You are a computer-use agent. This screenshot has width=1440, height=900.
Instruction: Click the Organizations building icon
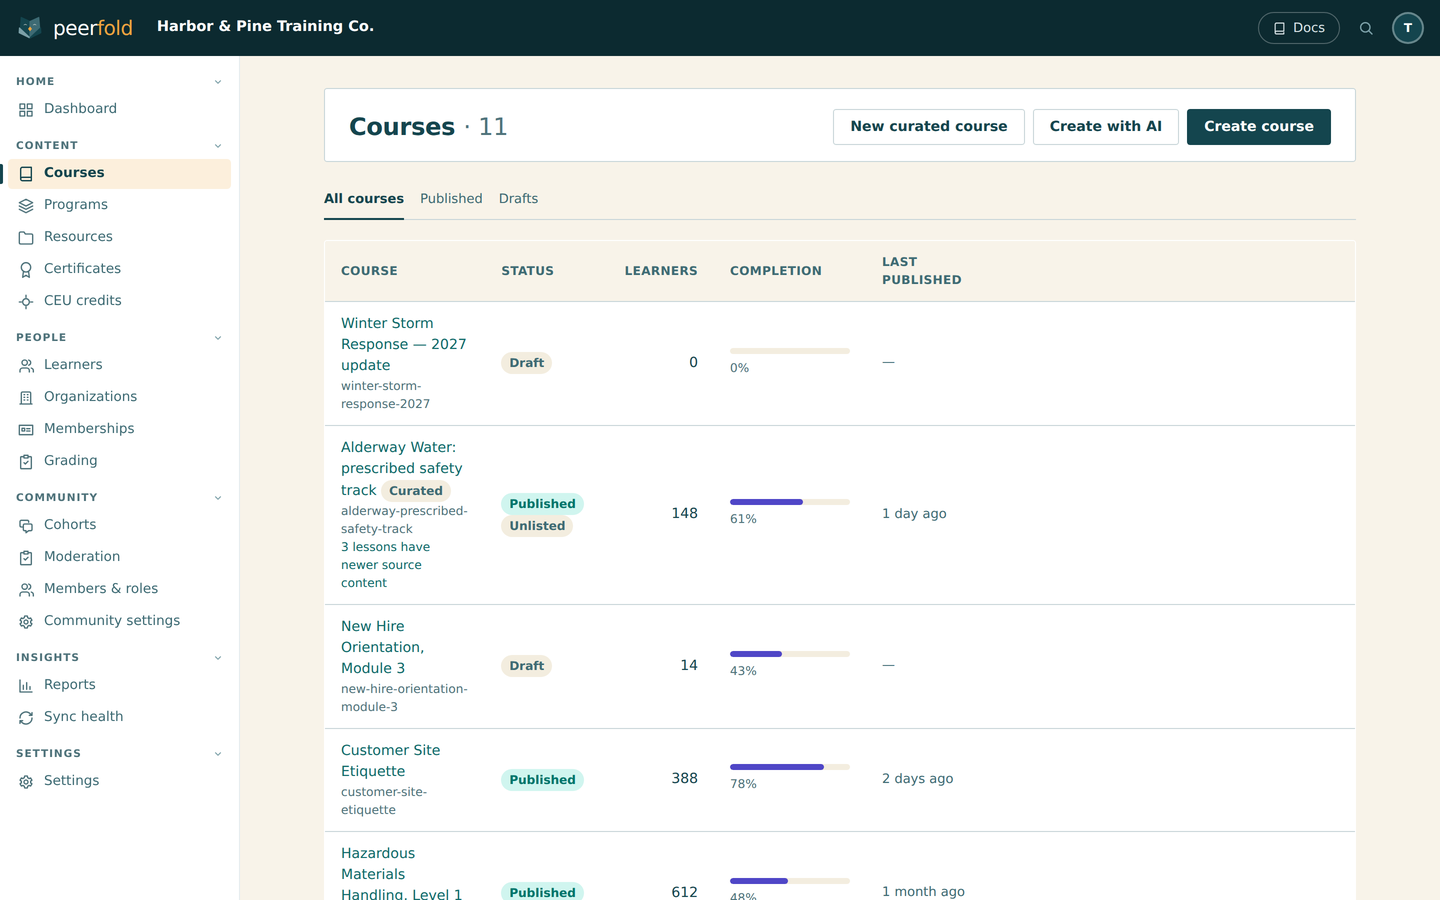pyautogui.click(x=26, y=397)
